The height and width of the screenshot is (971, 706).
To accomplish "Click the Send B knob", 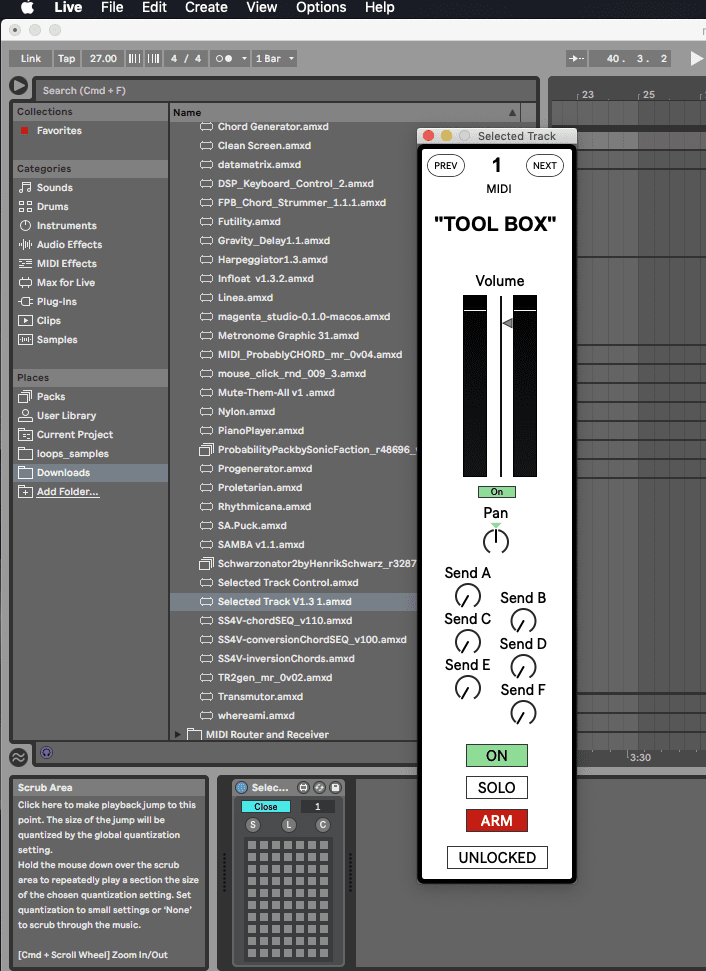I will pyautogui.click(x=523, y=620).
